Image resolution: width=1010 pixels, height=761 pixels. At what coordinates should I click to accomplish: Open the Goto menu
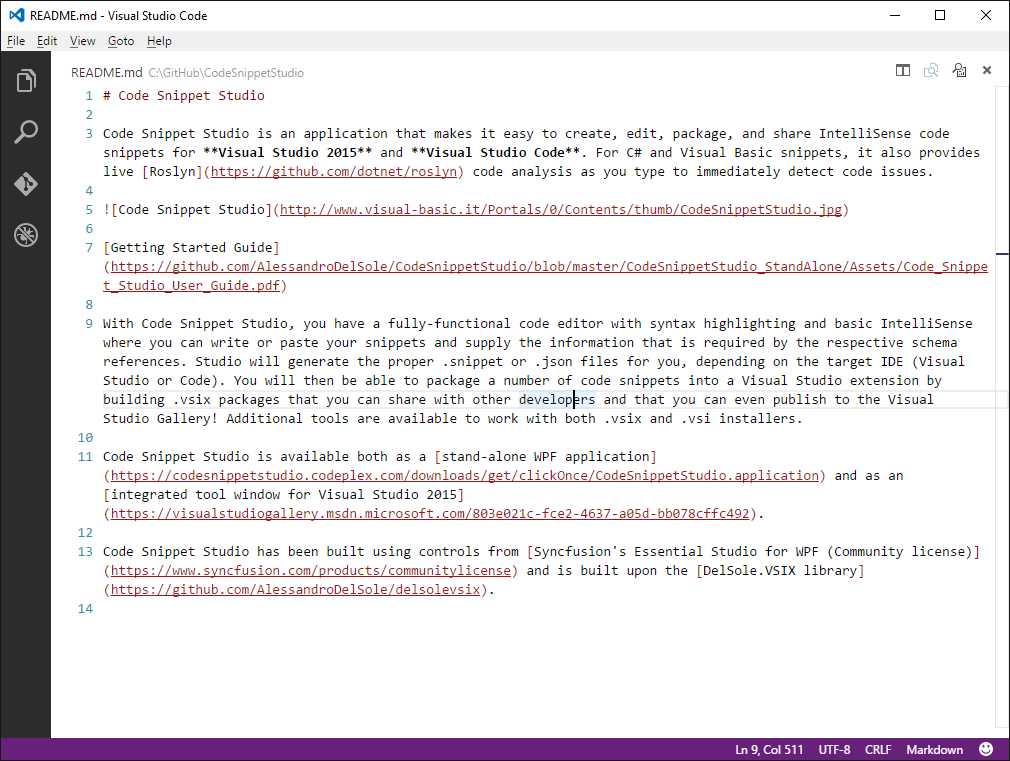click(120, 41)
